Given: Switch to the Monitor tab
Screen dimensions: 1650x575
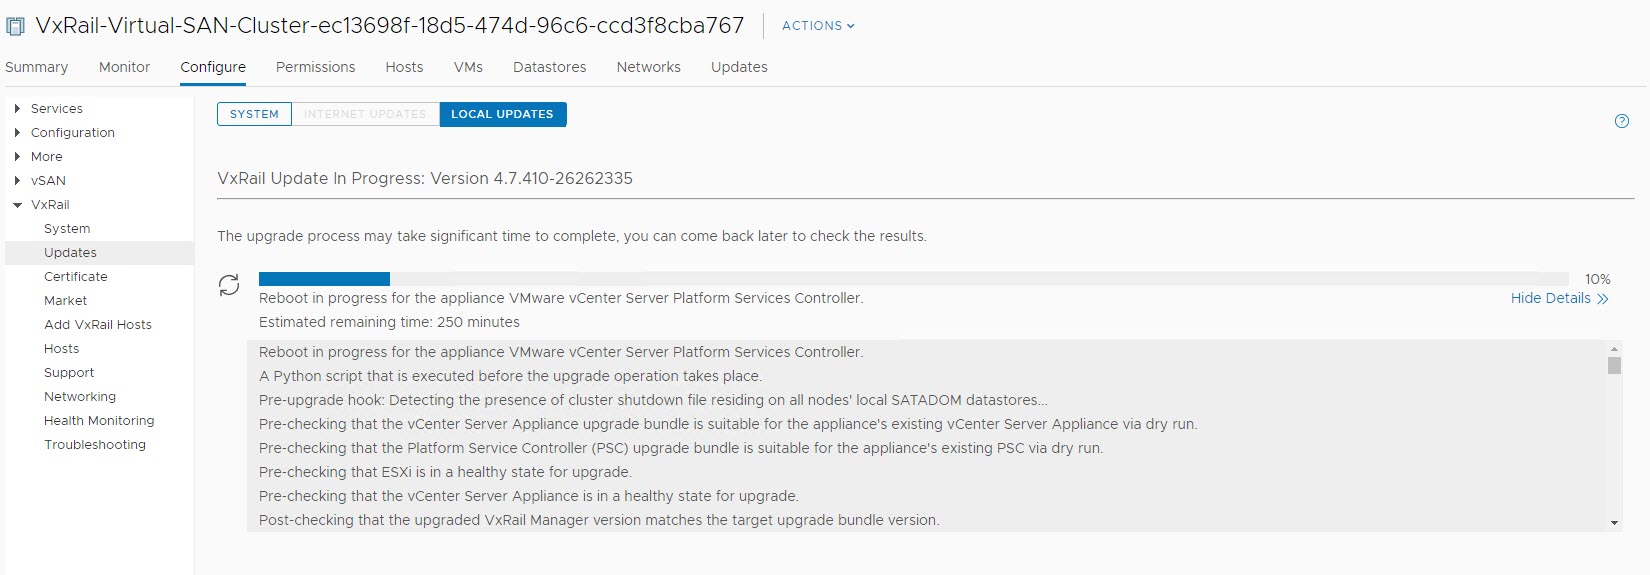Looking at the screenshot, I should 124,67.
